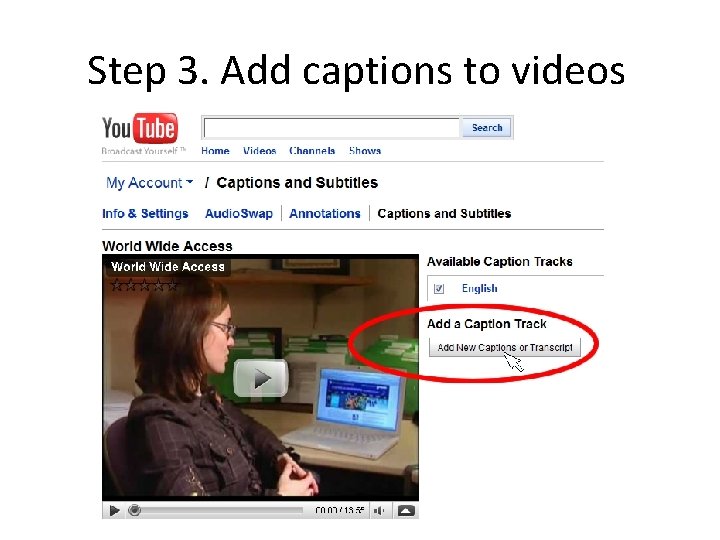
Task: Open the Annotations tab
Action: [325, 214]
